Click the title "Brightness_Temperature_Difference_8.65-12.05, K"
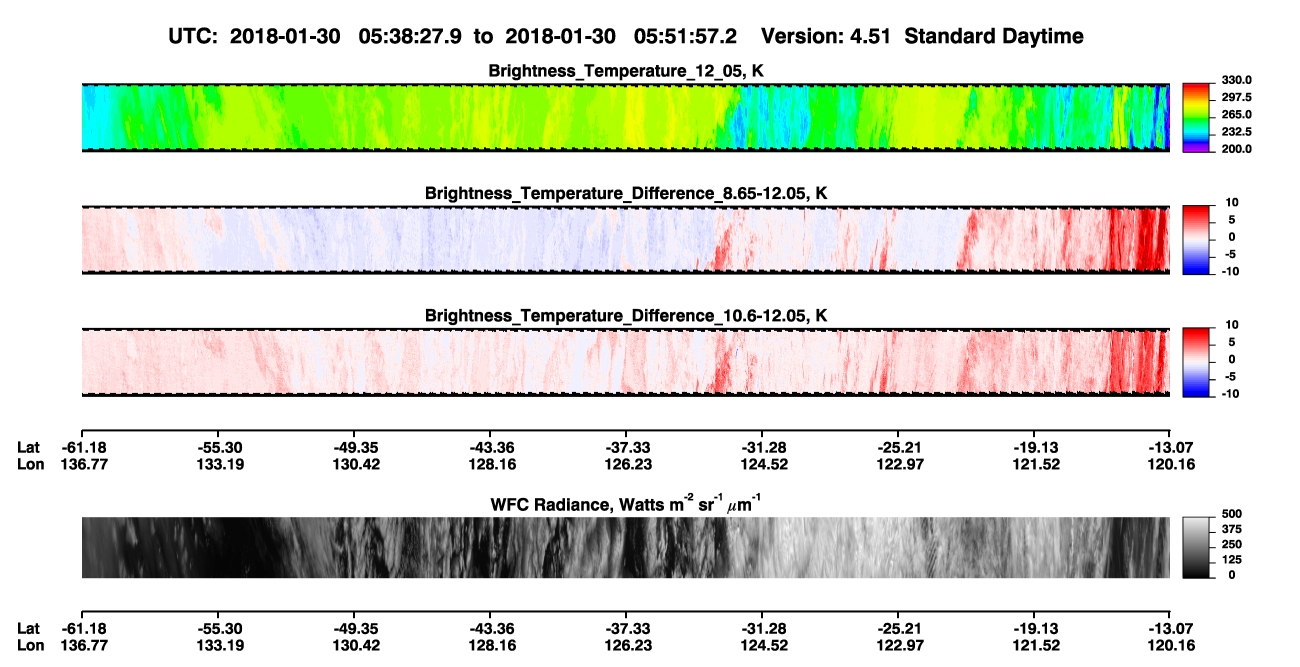 626,193
